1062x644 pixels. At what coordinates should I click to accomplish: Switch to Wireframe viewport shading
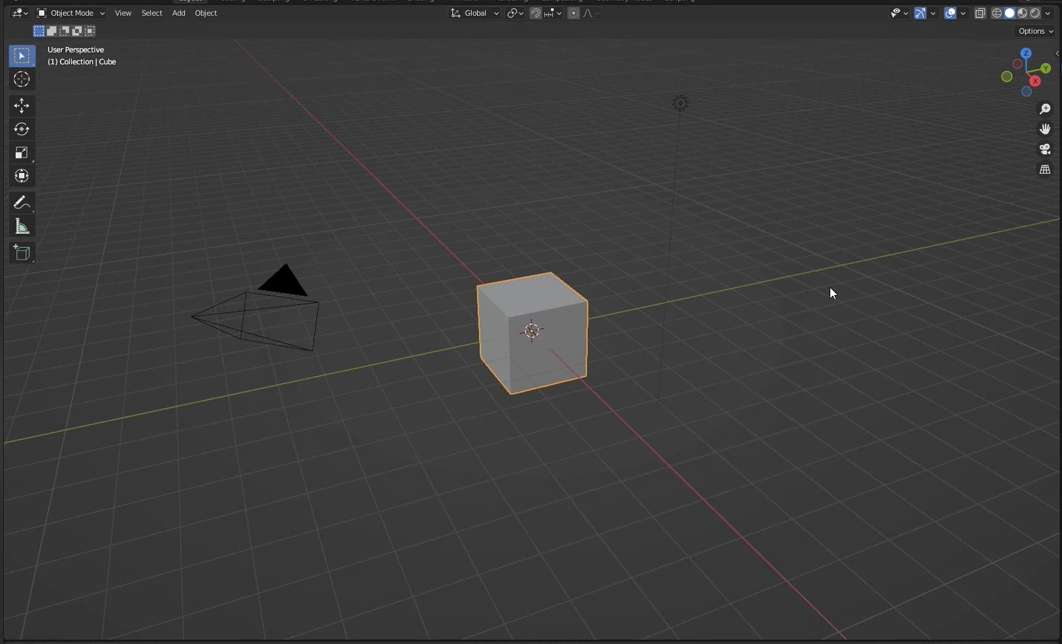996,13
